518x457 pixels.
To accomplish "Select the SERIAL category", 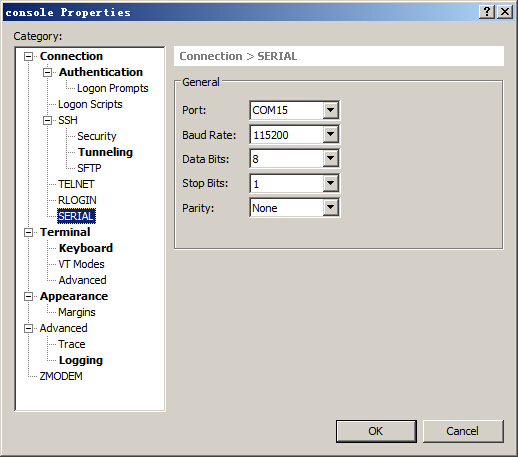I will (76, 216).
